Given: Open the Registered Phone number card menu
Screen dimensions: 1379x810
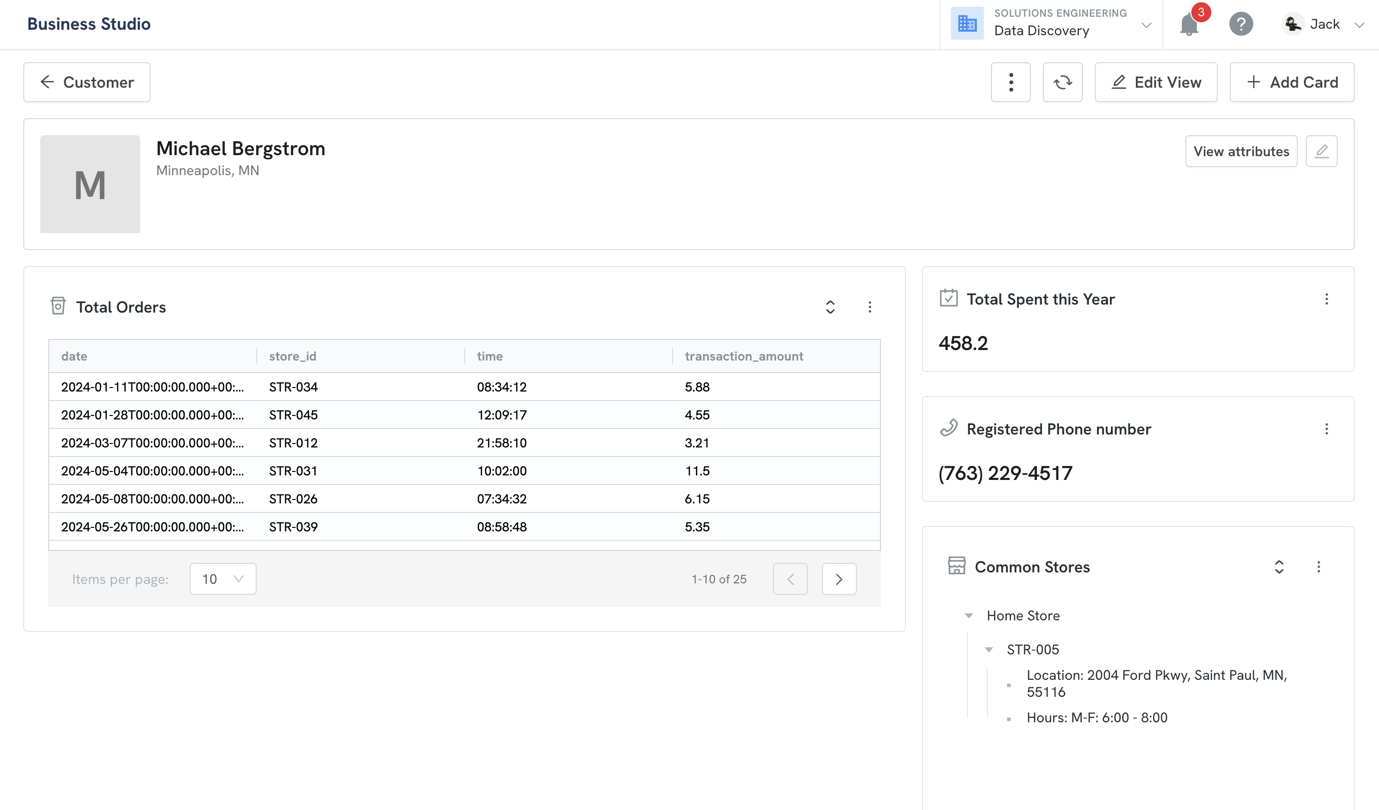Looking at the screenshot, I should (1327, 429).
